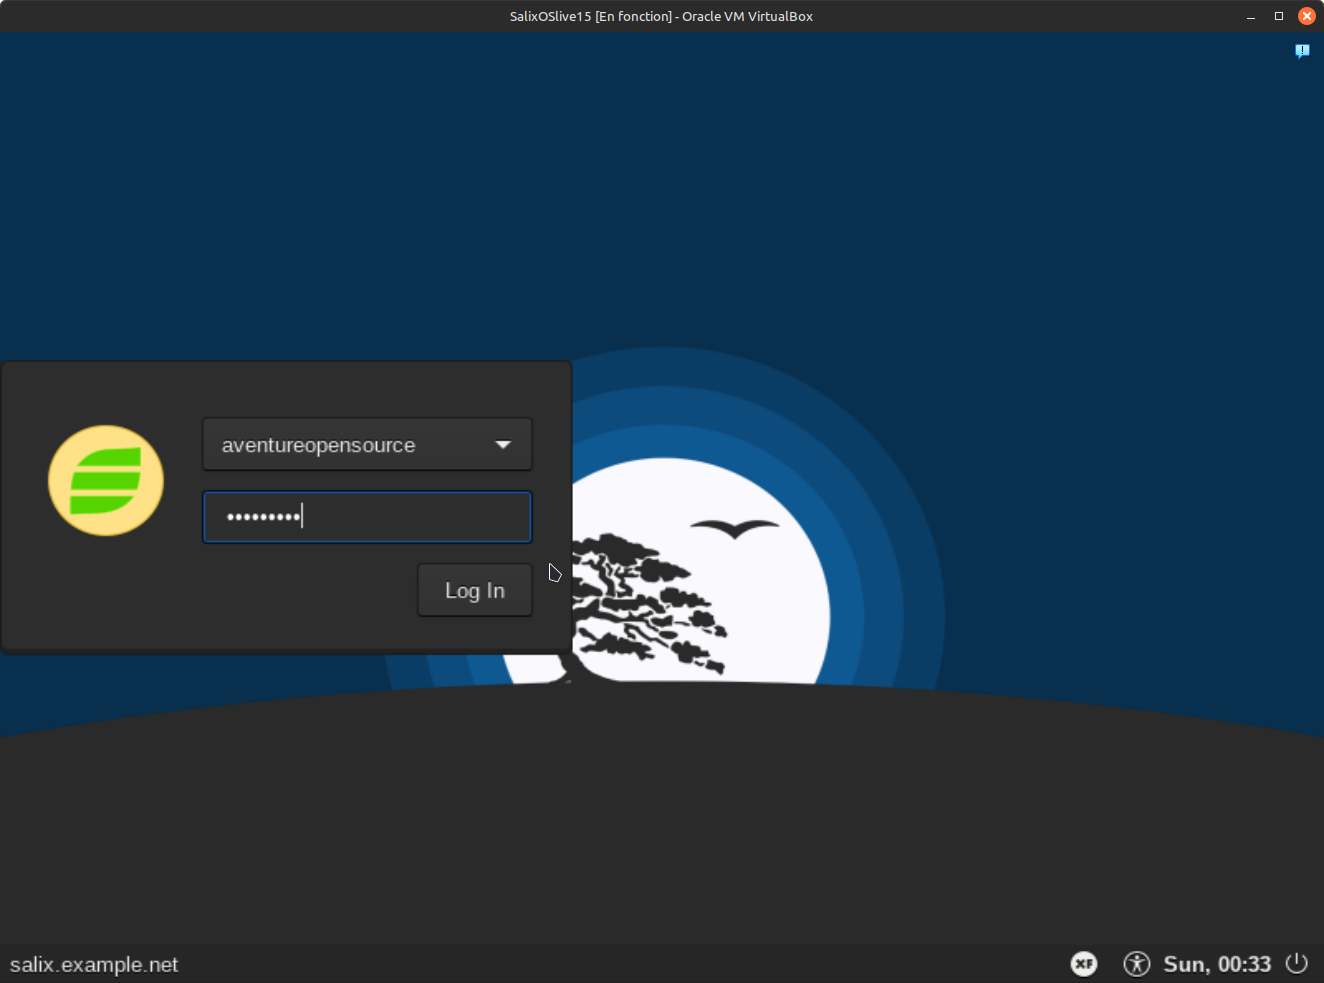
Task: Click the salix.example.net hostname label
Action: 94,965
